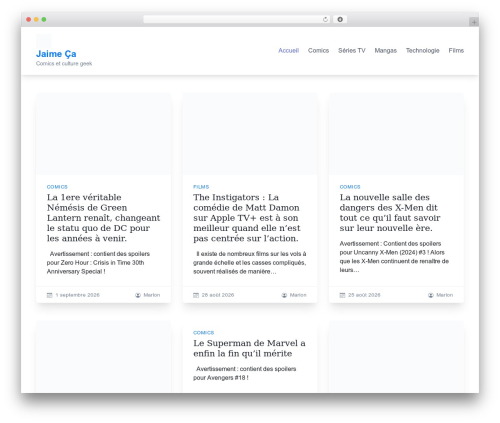Click author Marion on the X-Men card
The image size is (500, 423).
click(x=445, y=295)
